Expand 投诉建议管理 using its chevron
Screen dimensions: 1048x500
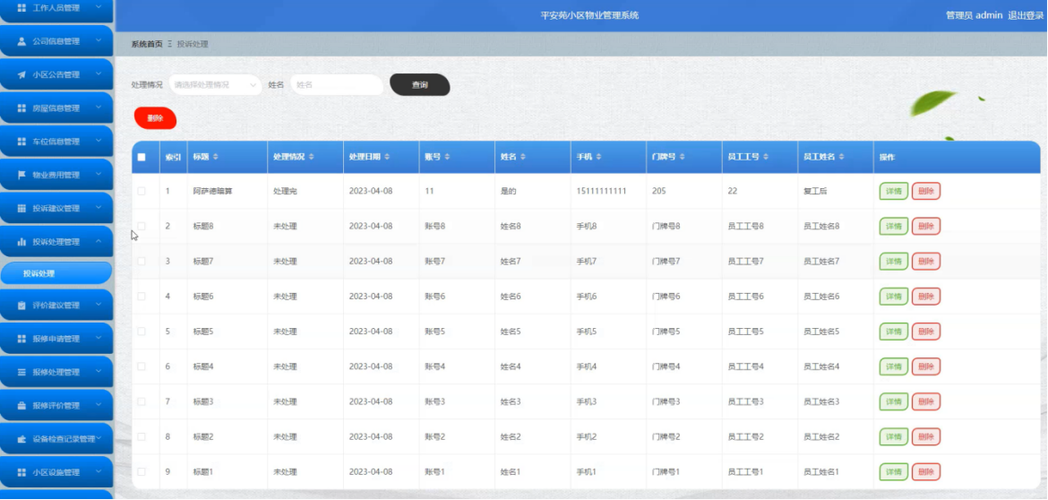[x=98, y=208]
